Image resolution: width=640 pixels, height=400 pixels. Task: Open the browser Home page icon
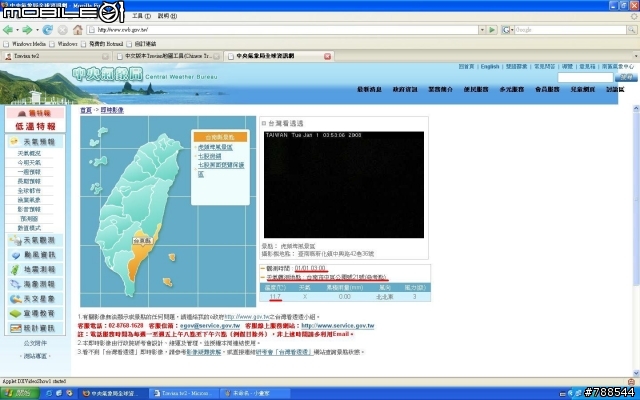[78, 30]
